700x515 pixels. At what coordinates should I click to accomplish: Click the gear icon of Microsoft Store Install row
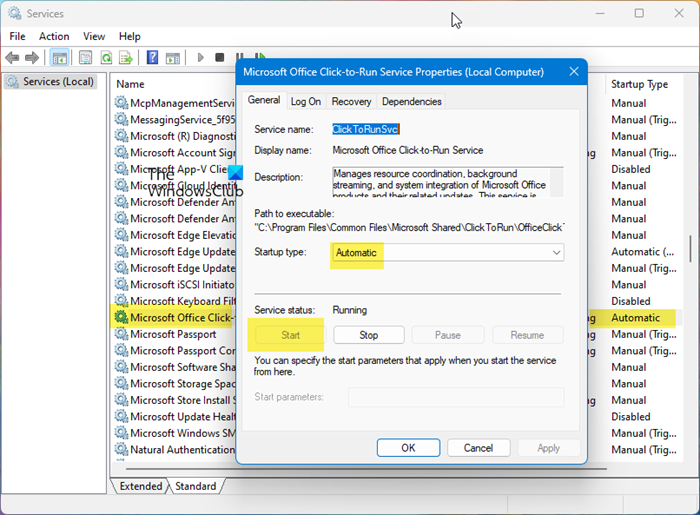pos(121,400)
